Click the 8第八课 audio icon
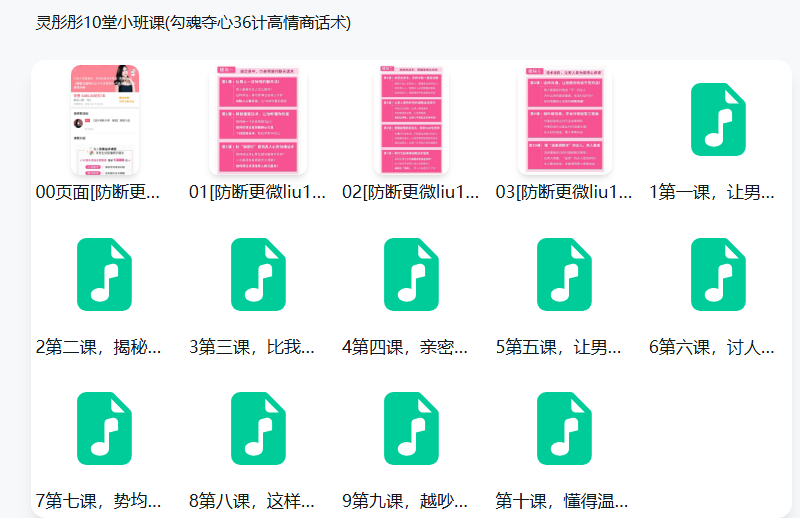 tap(258, 428)
